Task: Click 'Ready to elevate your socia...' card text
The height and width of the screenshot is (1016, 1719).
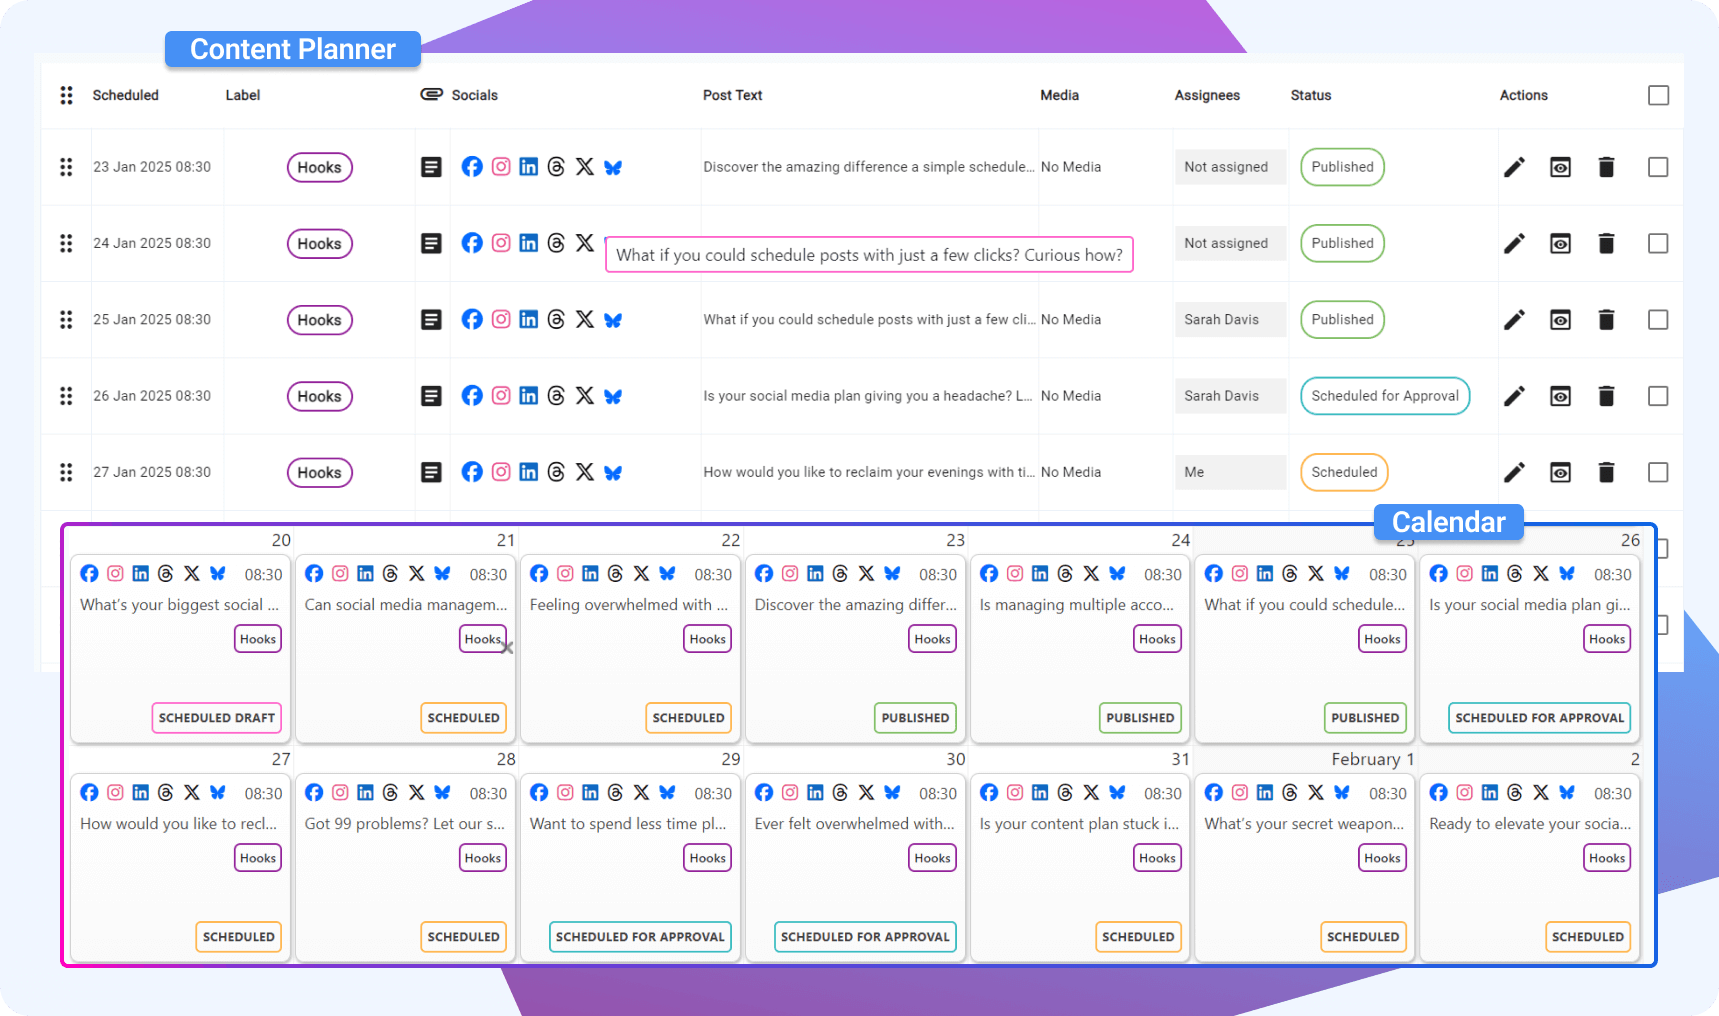Action: coord(1530,824)
